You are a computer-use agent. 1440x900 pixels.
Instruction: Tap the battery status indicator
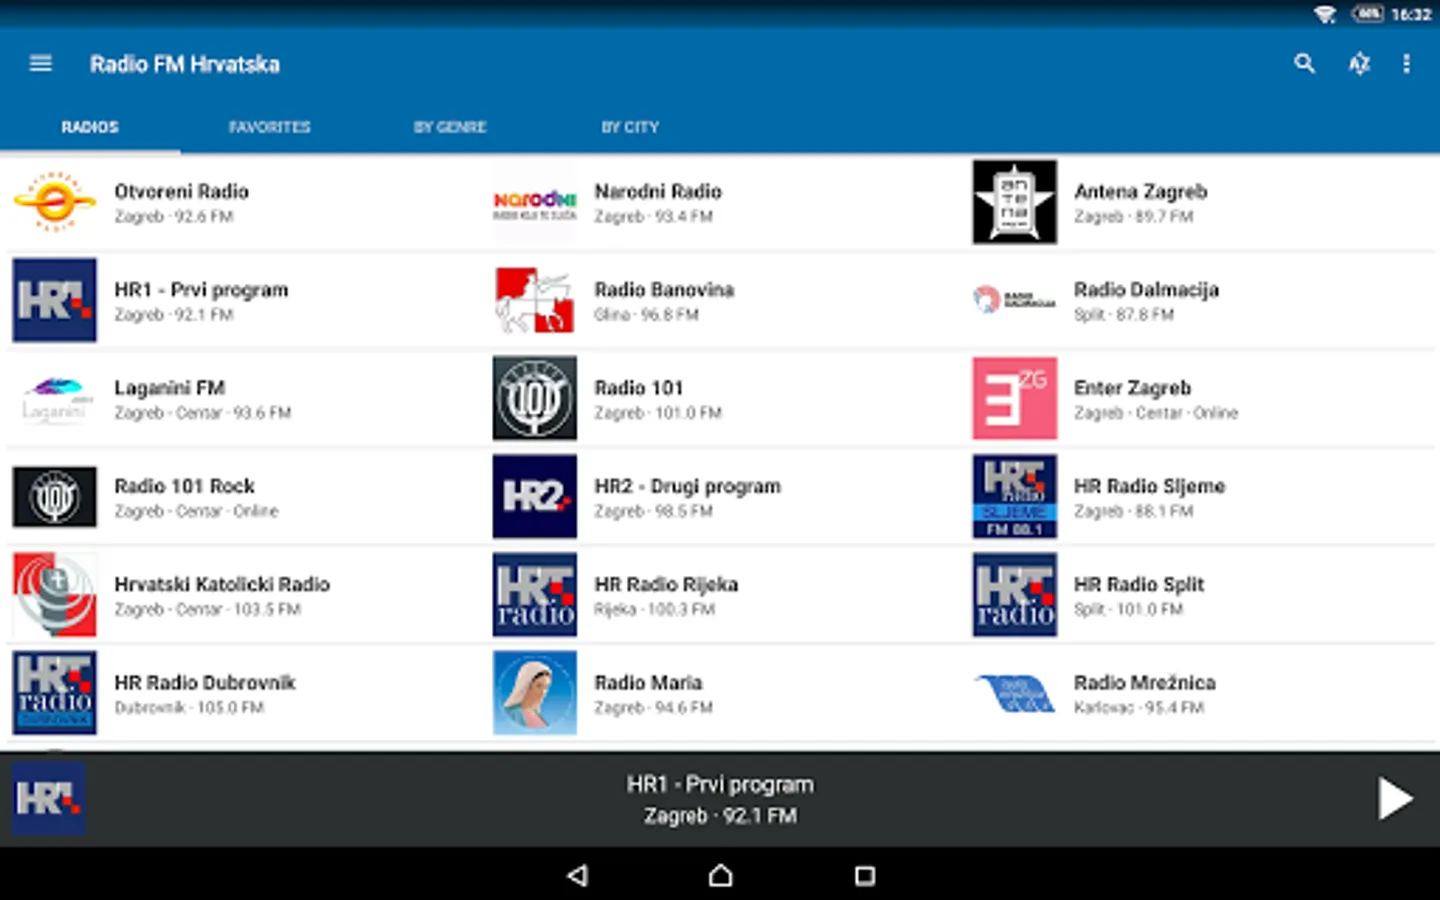[1367, 14]
